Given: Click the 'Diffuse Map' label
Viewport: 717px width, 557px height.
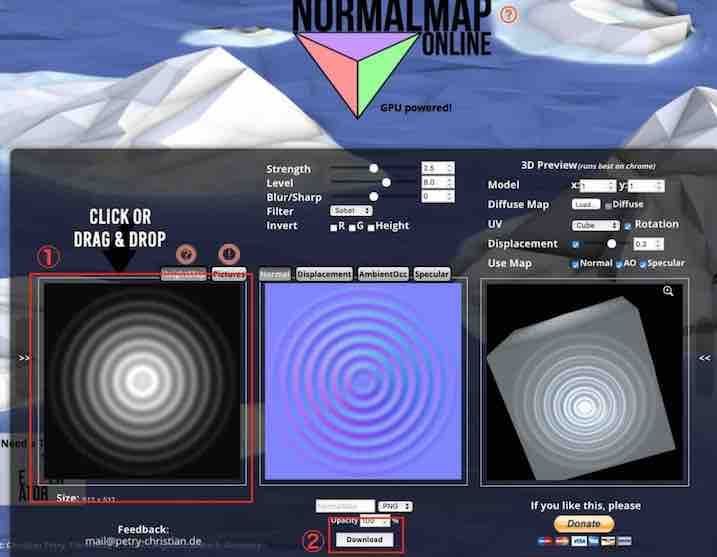Looking at the screenshot, I should 518,204.
